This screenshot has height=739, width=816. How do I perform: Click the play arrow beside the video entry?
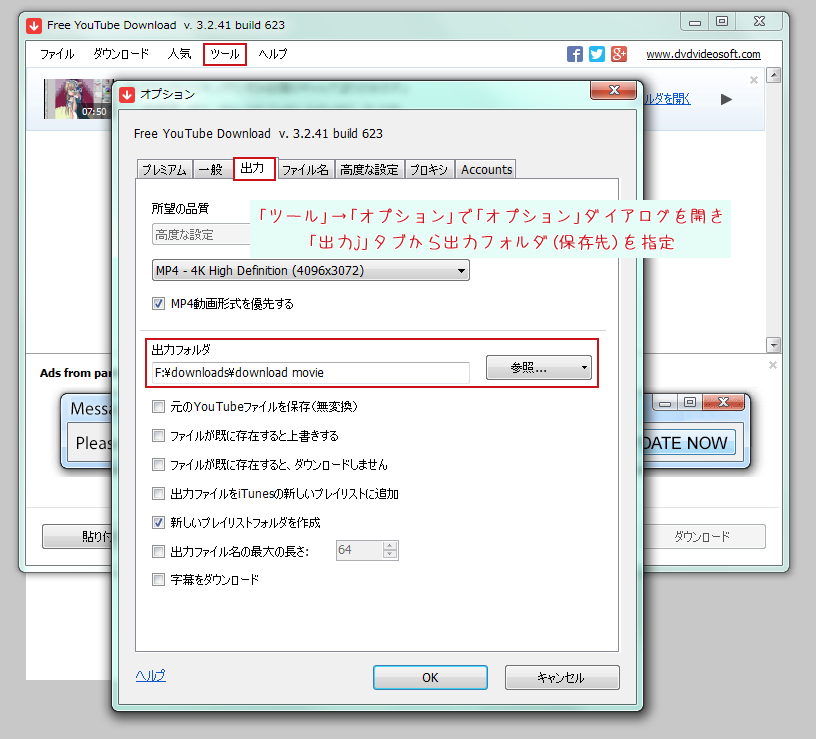coord(726,99)
